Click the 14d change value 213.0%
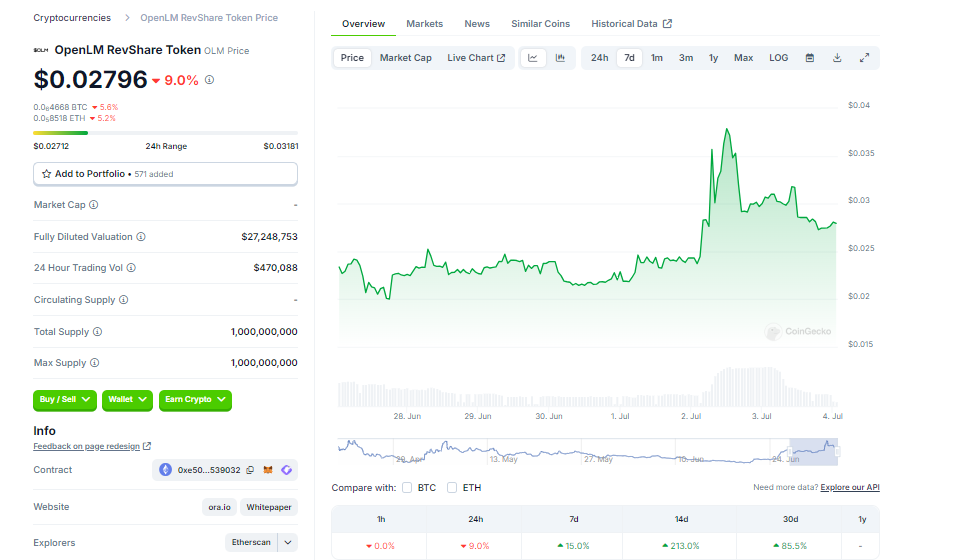This screenshot has height=560, width=973. [x=681, y=546]
